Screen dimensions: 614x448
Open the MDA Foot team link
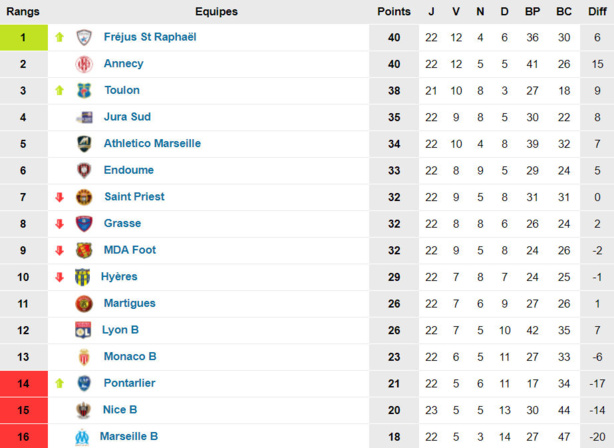tap(130, 250)
